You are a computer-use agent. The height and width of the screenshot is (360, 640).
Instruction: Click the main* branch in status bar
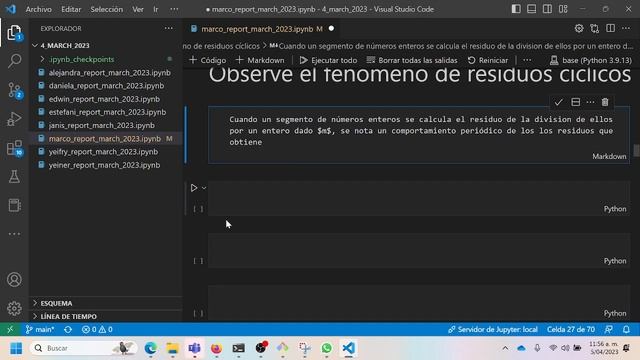(40, 329)
